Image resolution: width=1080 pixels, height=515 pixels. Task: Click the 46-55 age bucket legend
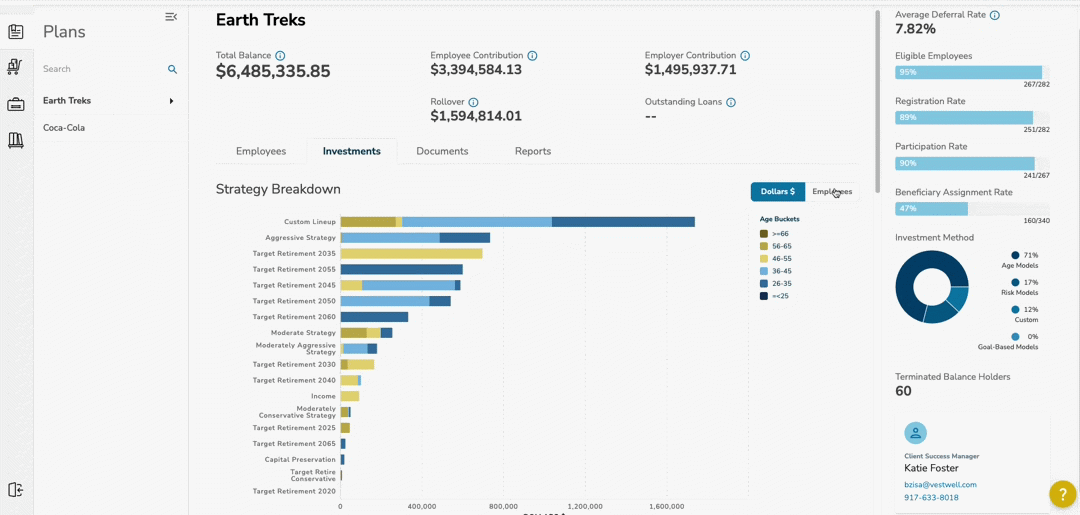(x=776, y=259)
